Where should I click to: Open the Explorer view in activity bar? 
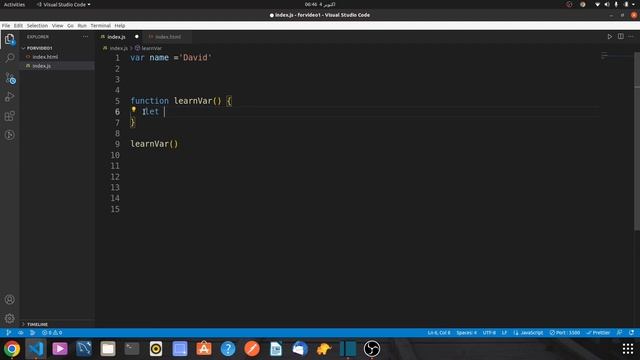coord(10,40)
